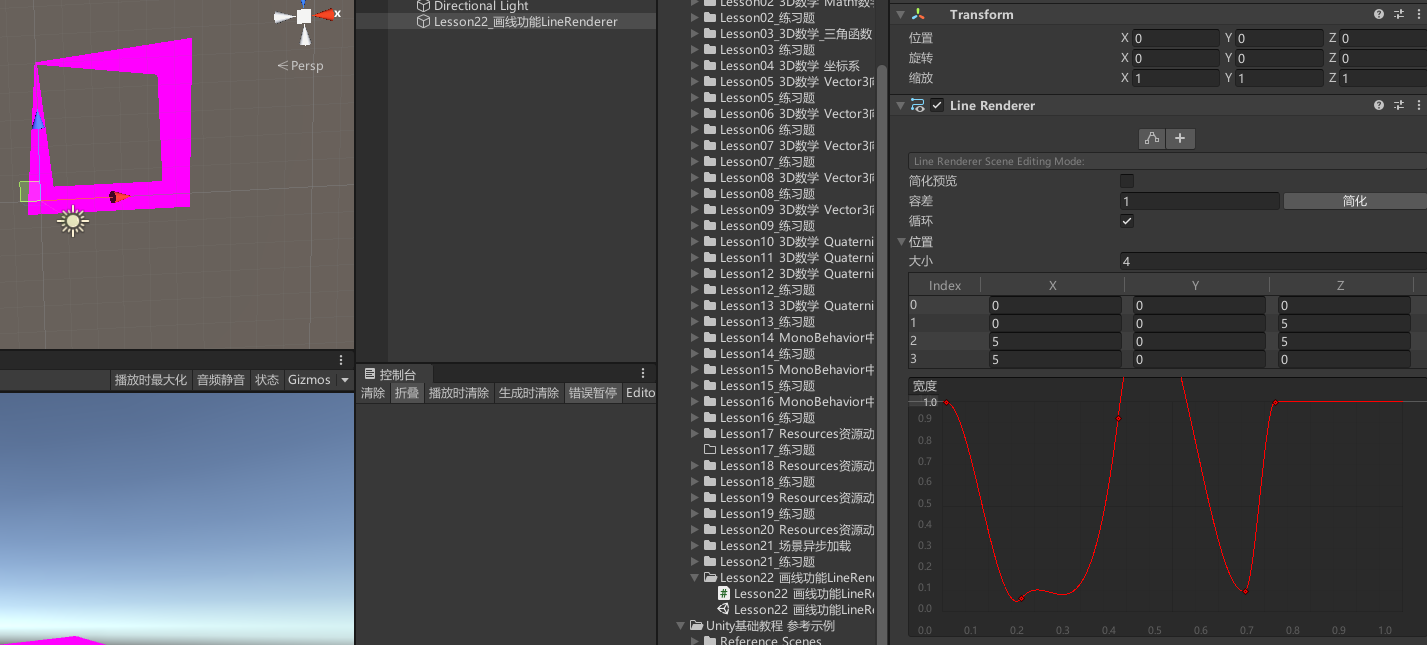Open the Gizmos dropdown arrow

(x=344, y=380)
